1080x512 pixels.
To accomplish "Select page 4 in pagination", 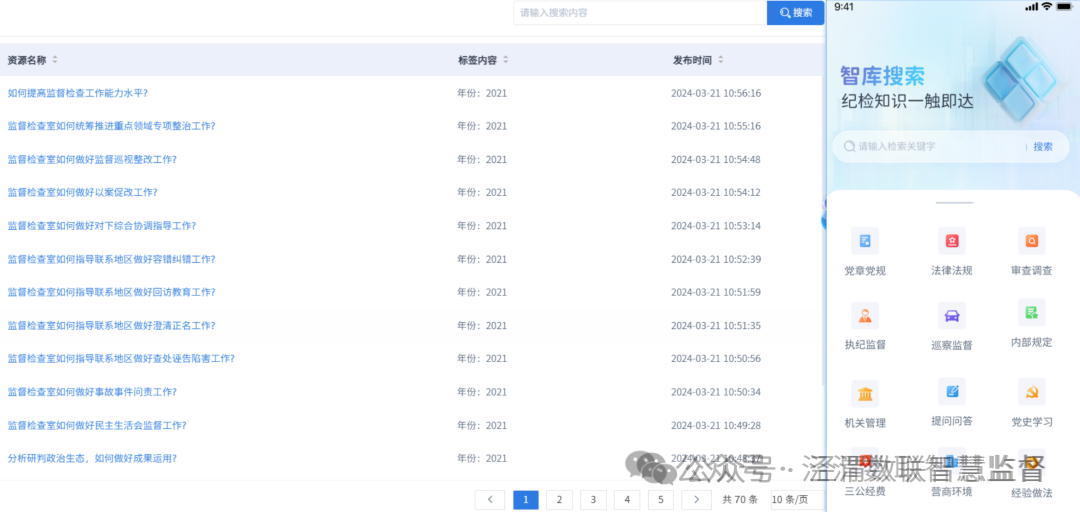I will tap(627, 500).
